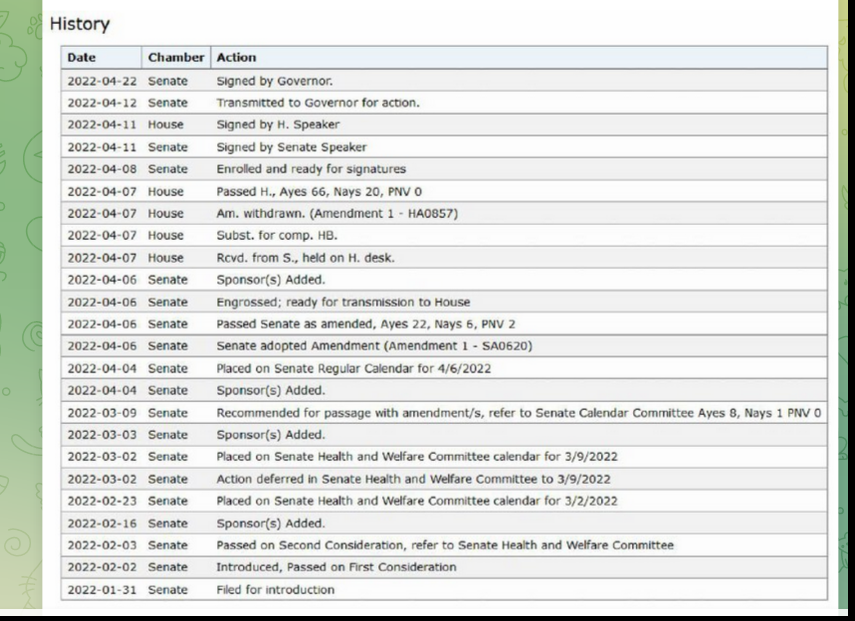Click the "Signed by Senate Speaker" action
Image resolution: width=855 pixels, height=621 pixels.
292,147
